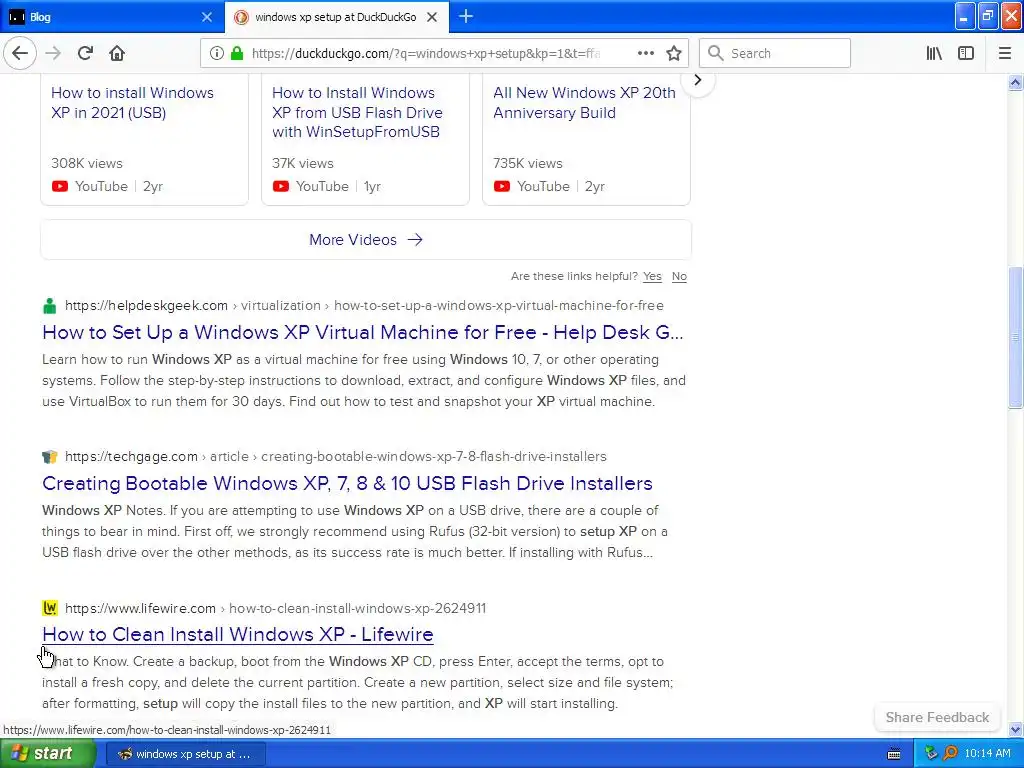The width and height of the screenshot is (1024, 768).
Task: Click the orange magnifier tray icon
Action: point(950,754)
